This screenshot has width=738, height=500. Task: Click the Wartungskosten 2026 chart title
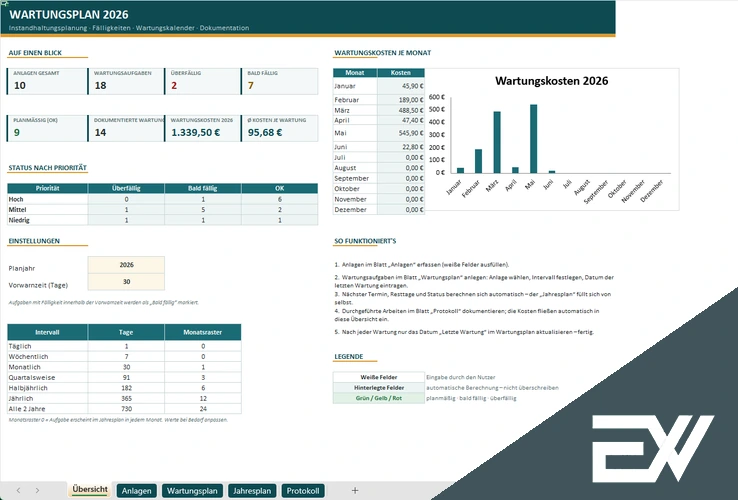pos(552,81)
